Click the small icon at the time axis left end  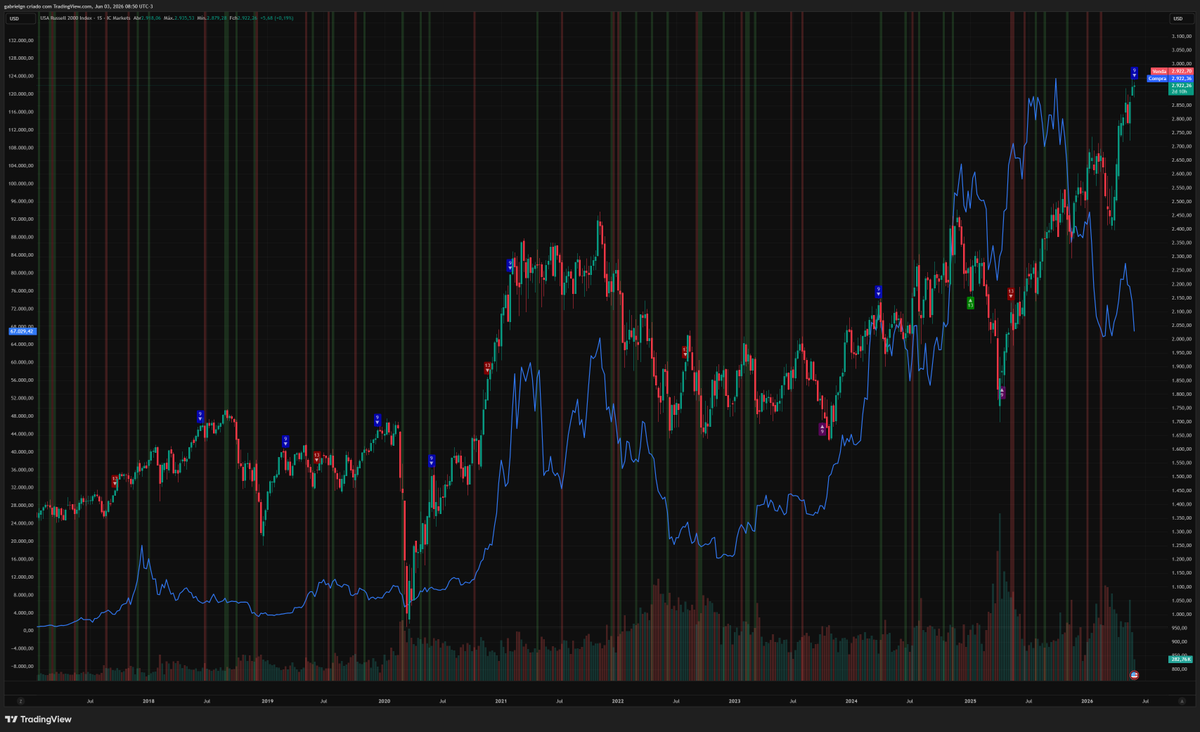coord(20,701)
